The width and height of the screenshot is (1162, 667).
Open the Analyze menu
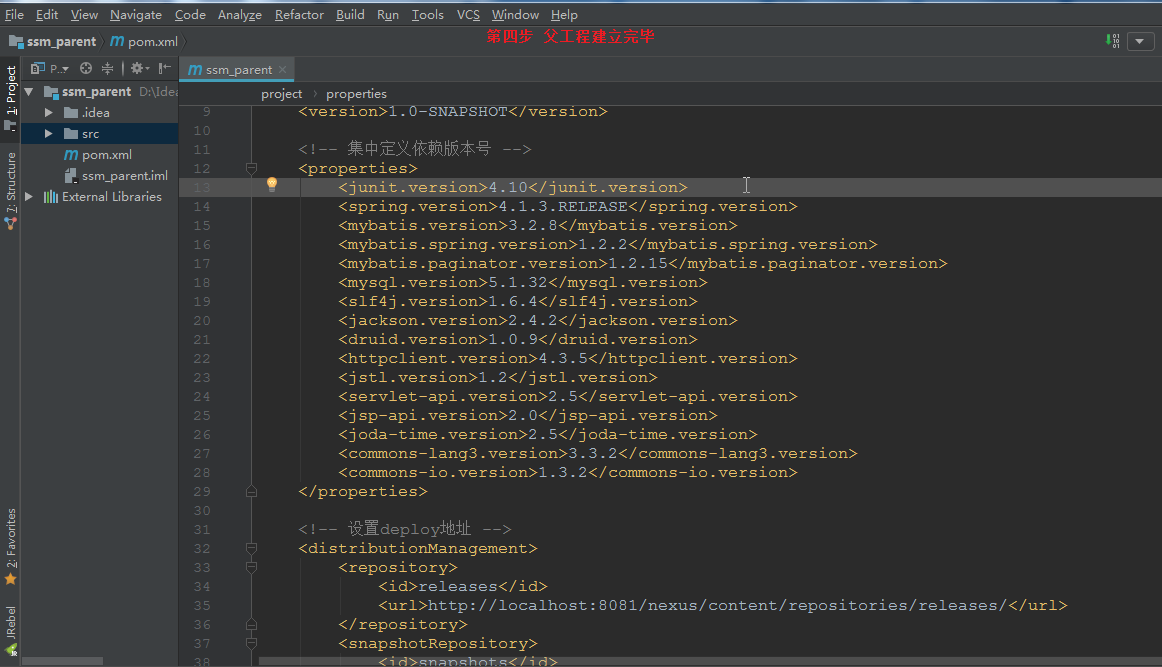(x=239, y=15)
